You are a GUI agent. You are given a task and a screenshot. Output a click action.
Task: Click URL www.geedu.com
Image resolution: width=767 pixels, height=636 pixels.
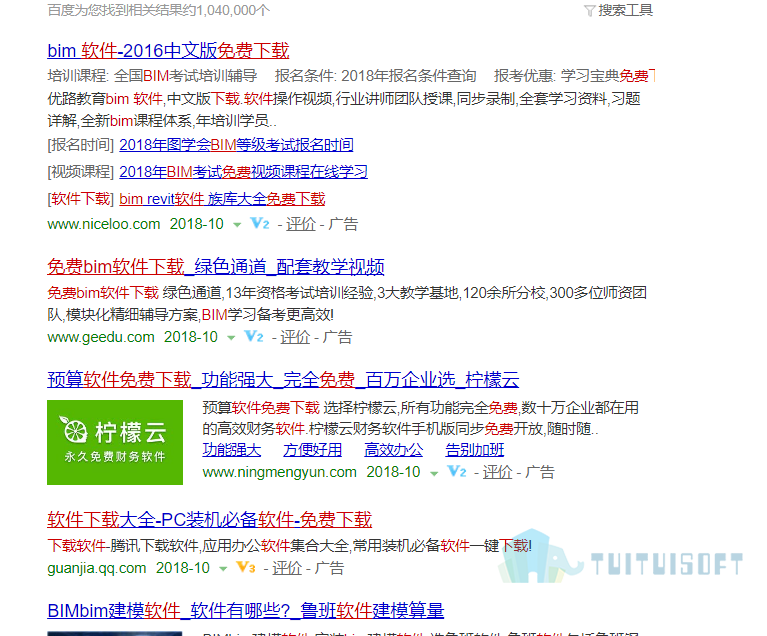(x=101, y=337)
